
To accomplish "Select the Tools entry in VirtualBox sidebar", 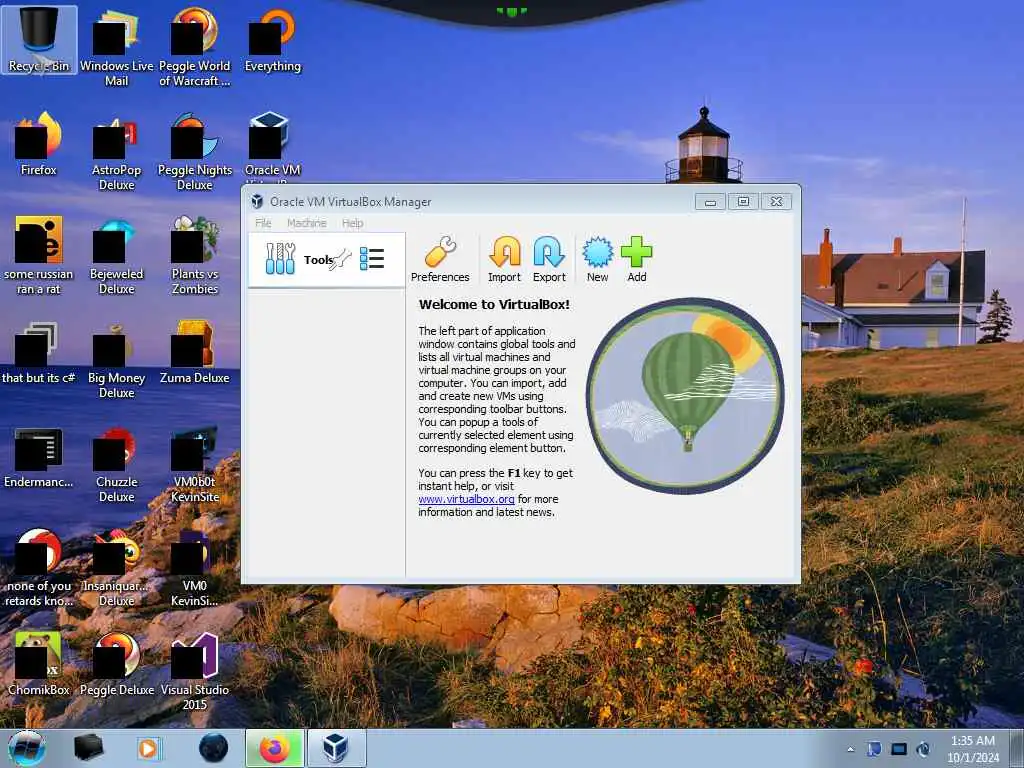I will coord(327,259).
